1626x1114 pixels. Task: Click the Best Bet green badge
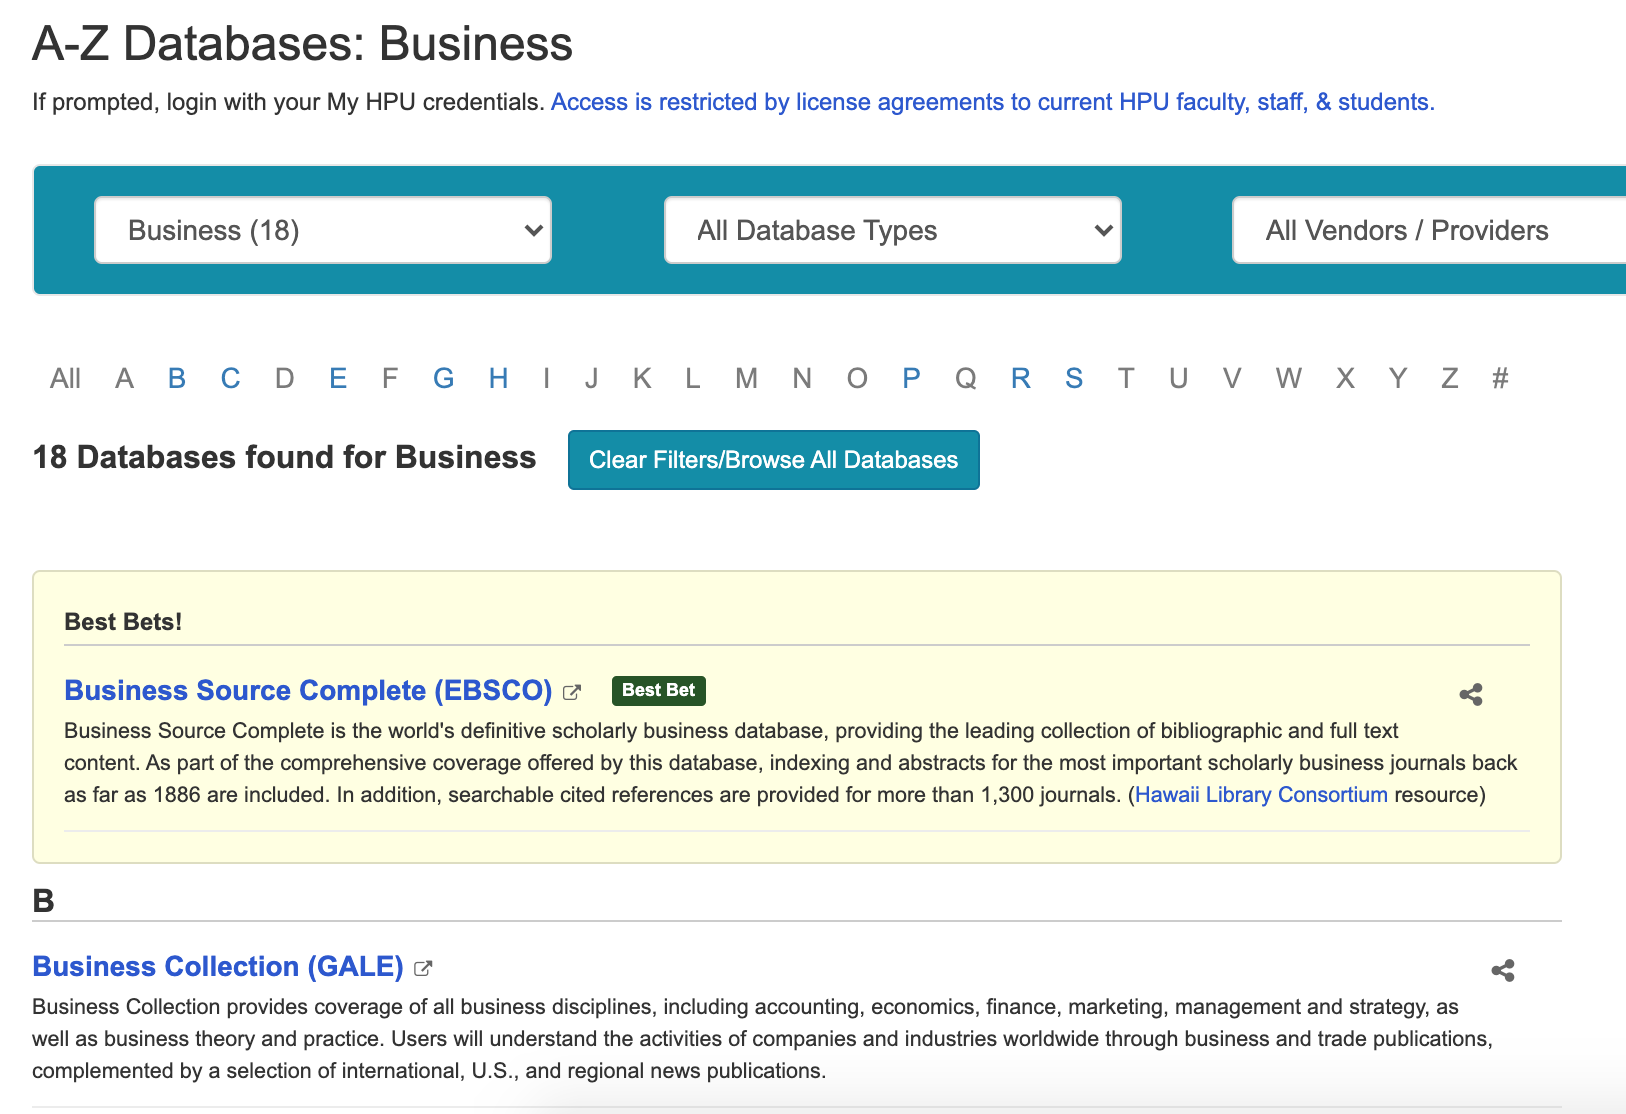(659, 690)
